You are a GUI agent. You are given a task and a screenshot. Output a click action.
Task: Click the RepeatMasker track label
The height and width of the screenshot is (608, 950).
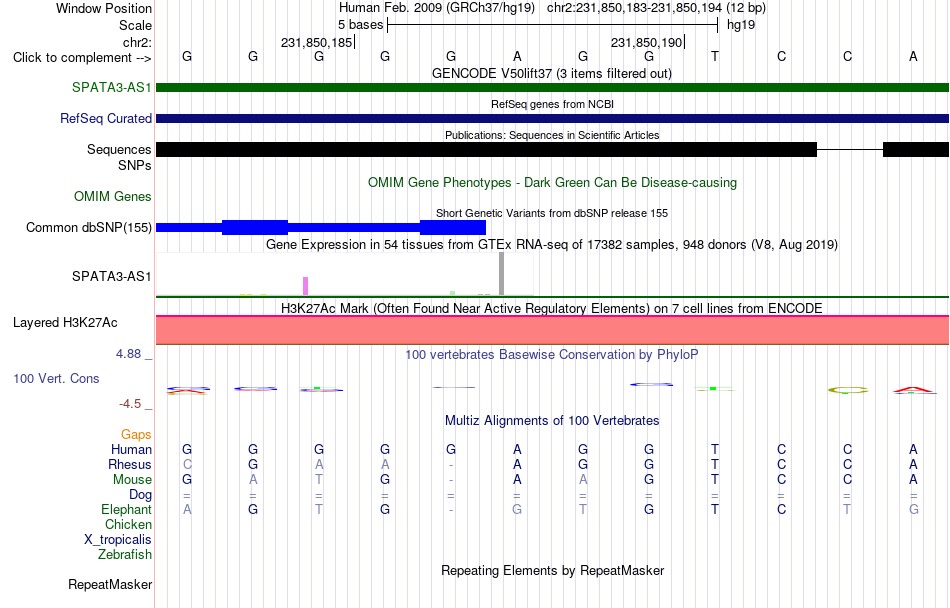pos(110,584)
